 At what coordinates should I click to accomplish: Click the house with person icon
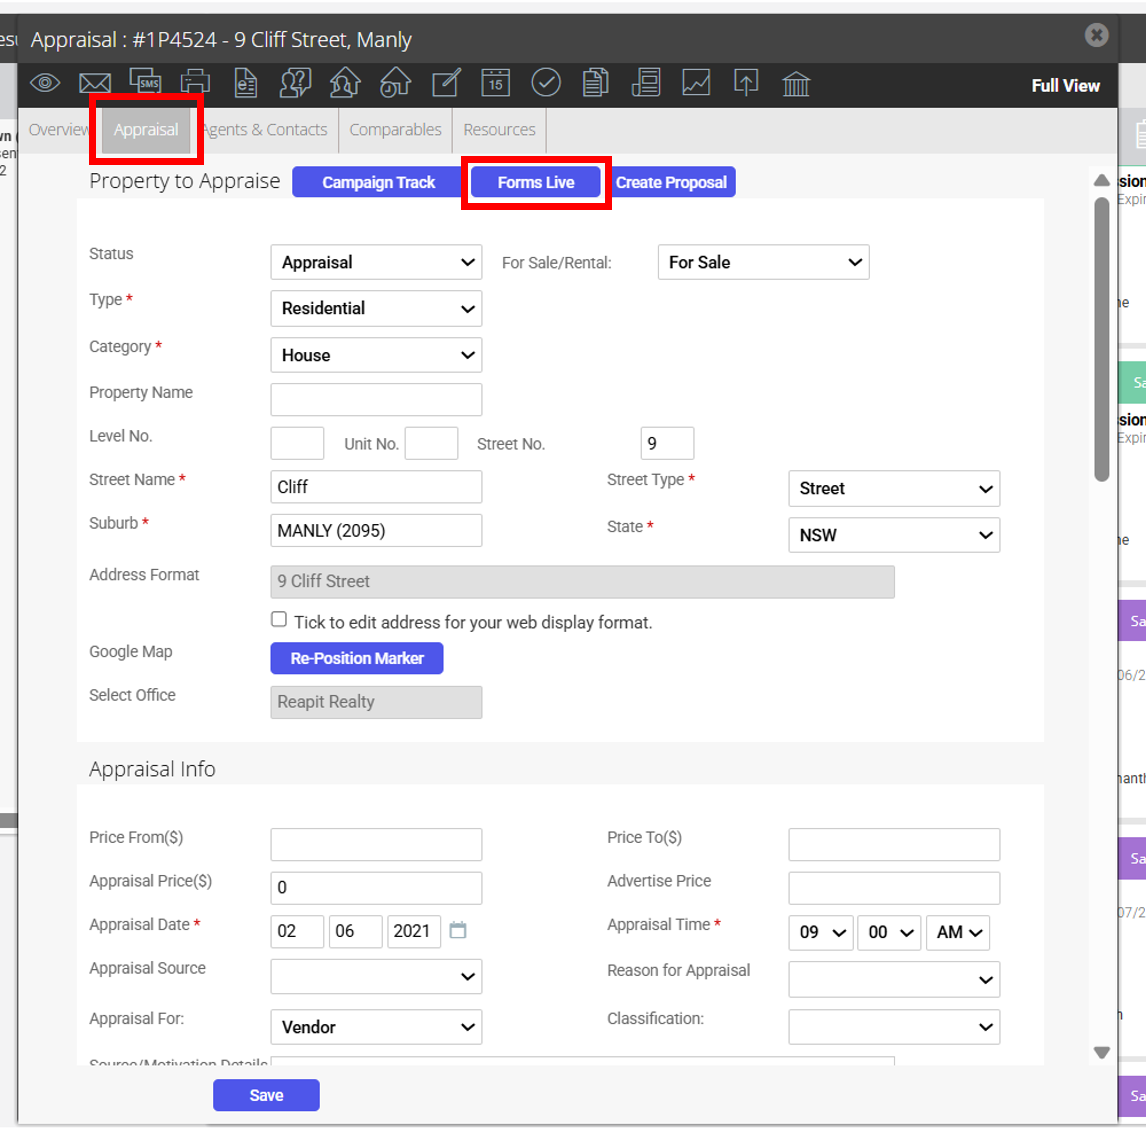point(345,83)
